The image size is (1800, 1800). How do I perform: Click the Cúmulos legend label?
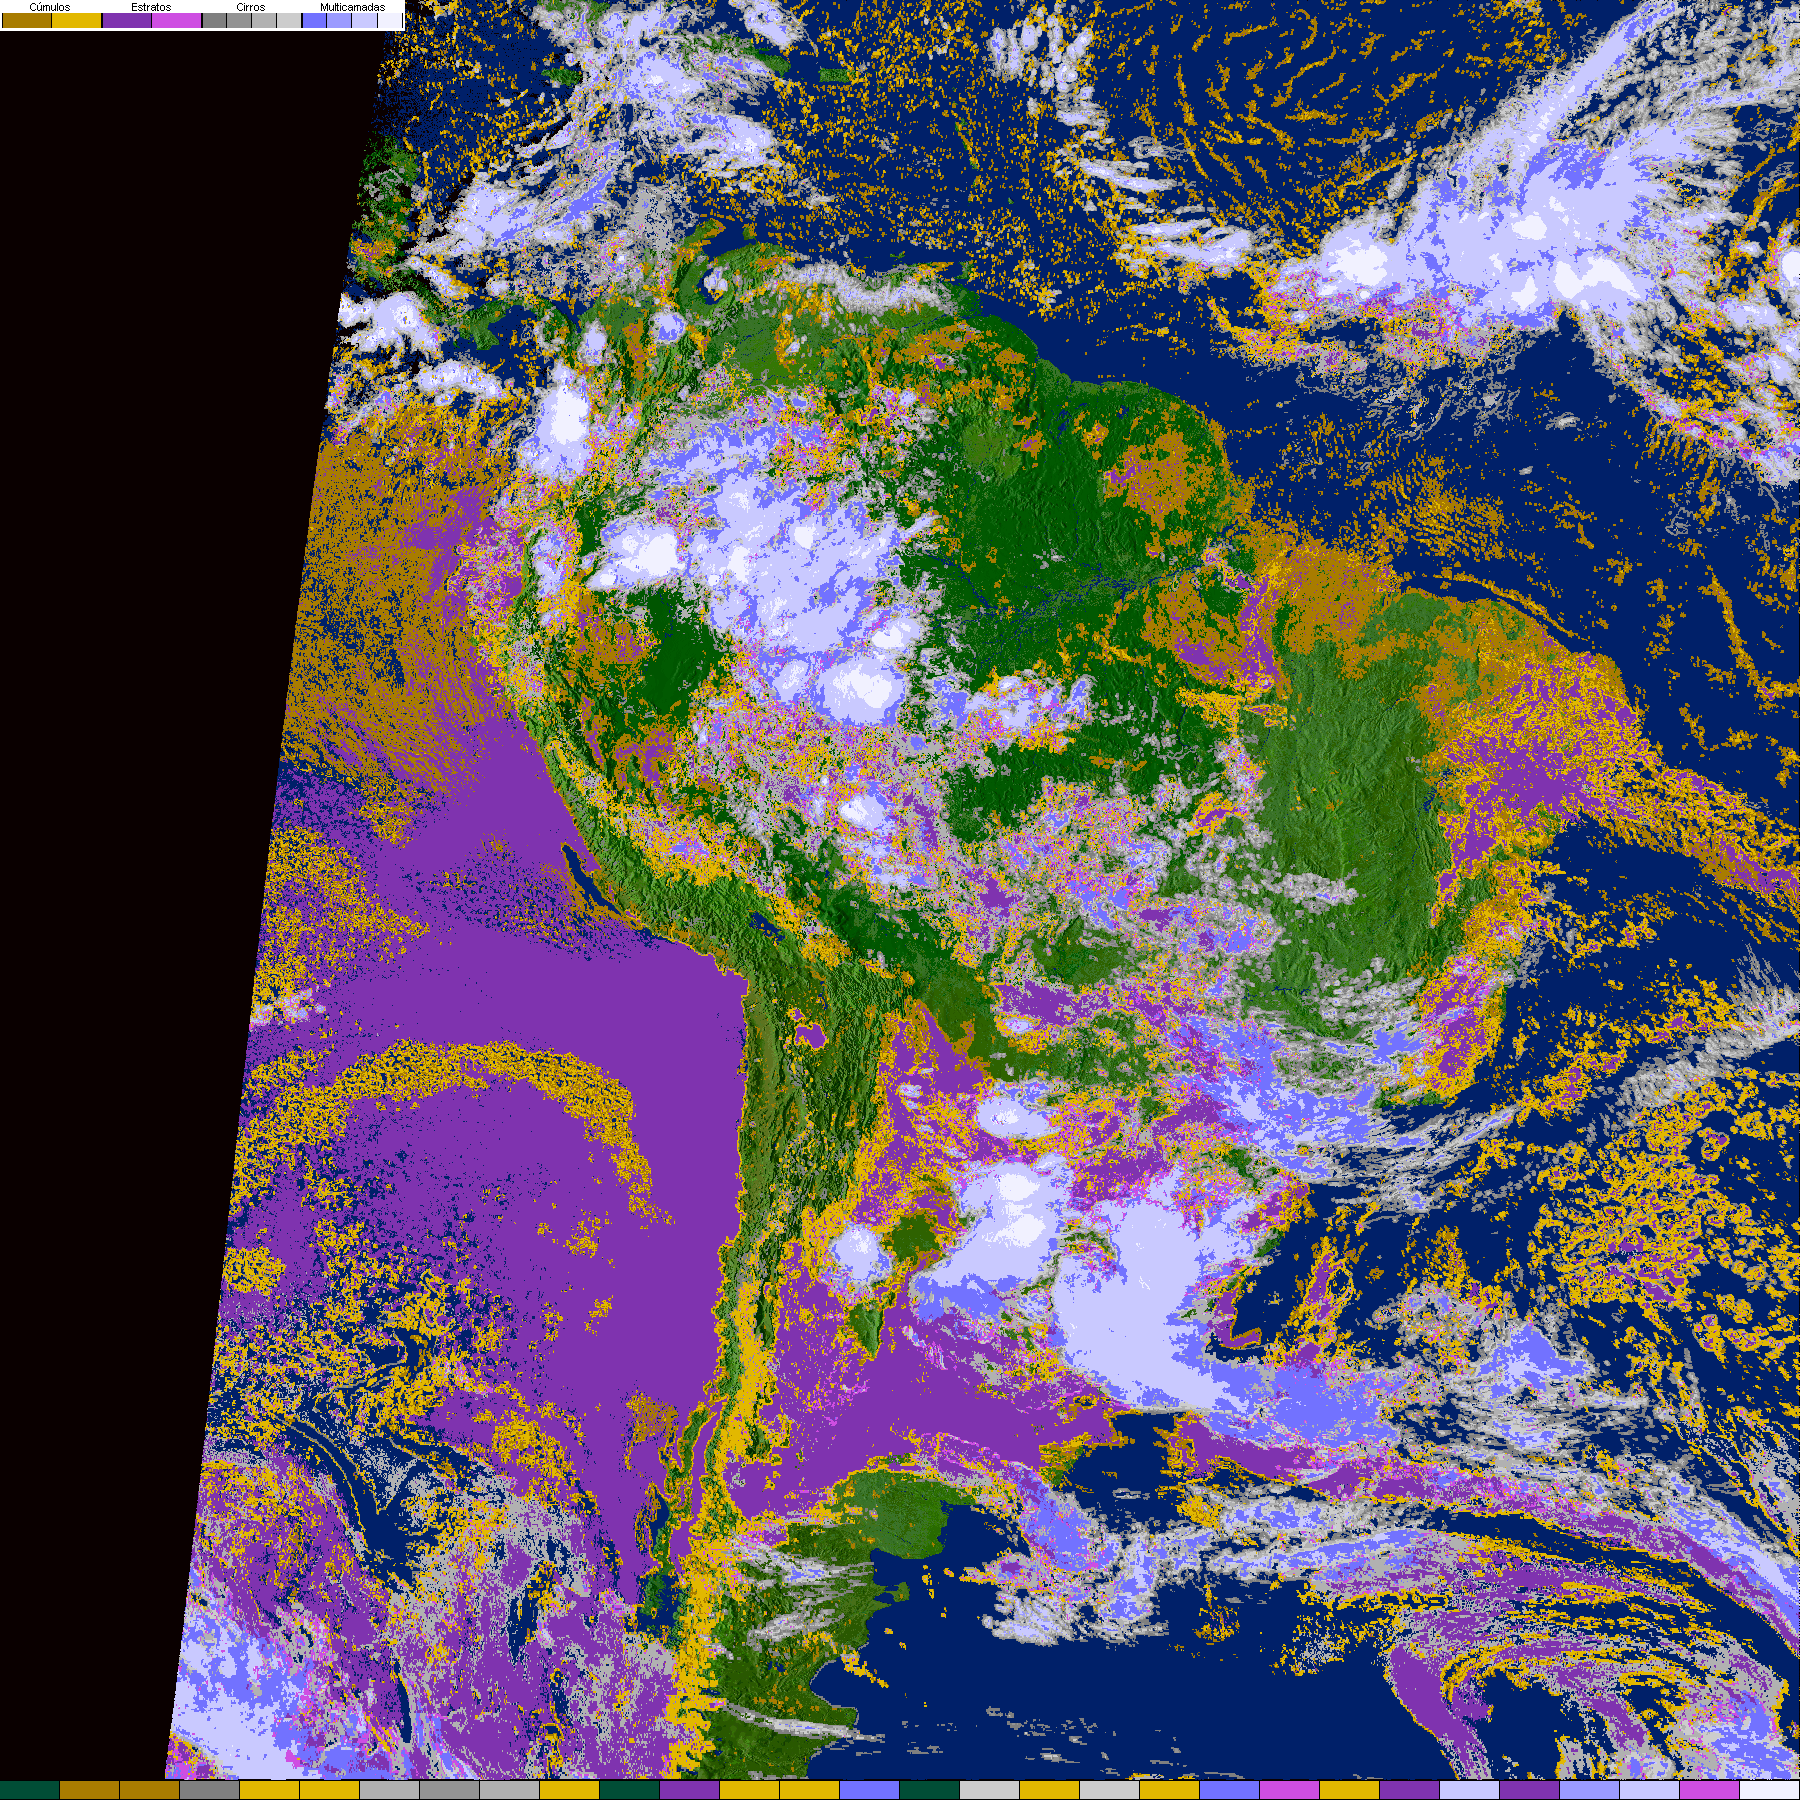[50, 7]
